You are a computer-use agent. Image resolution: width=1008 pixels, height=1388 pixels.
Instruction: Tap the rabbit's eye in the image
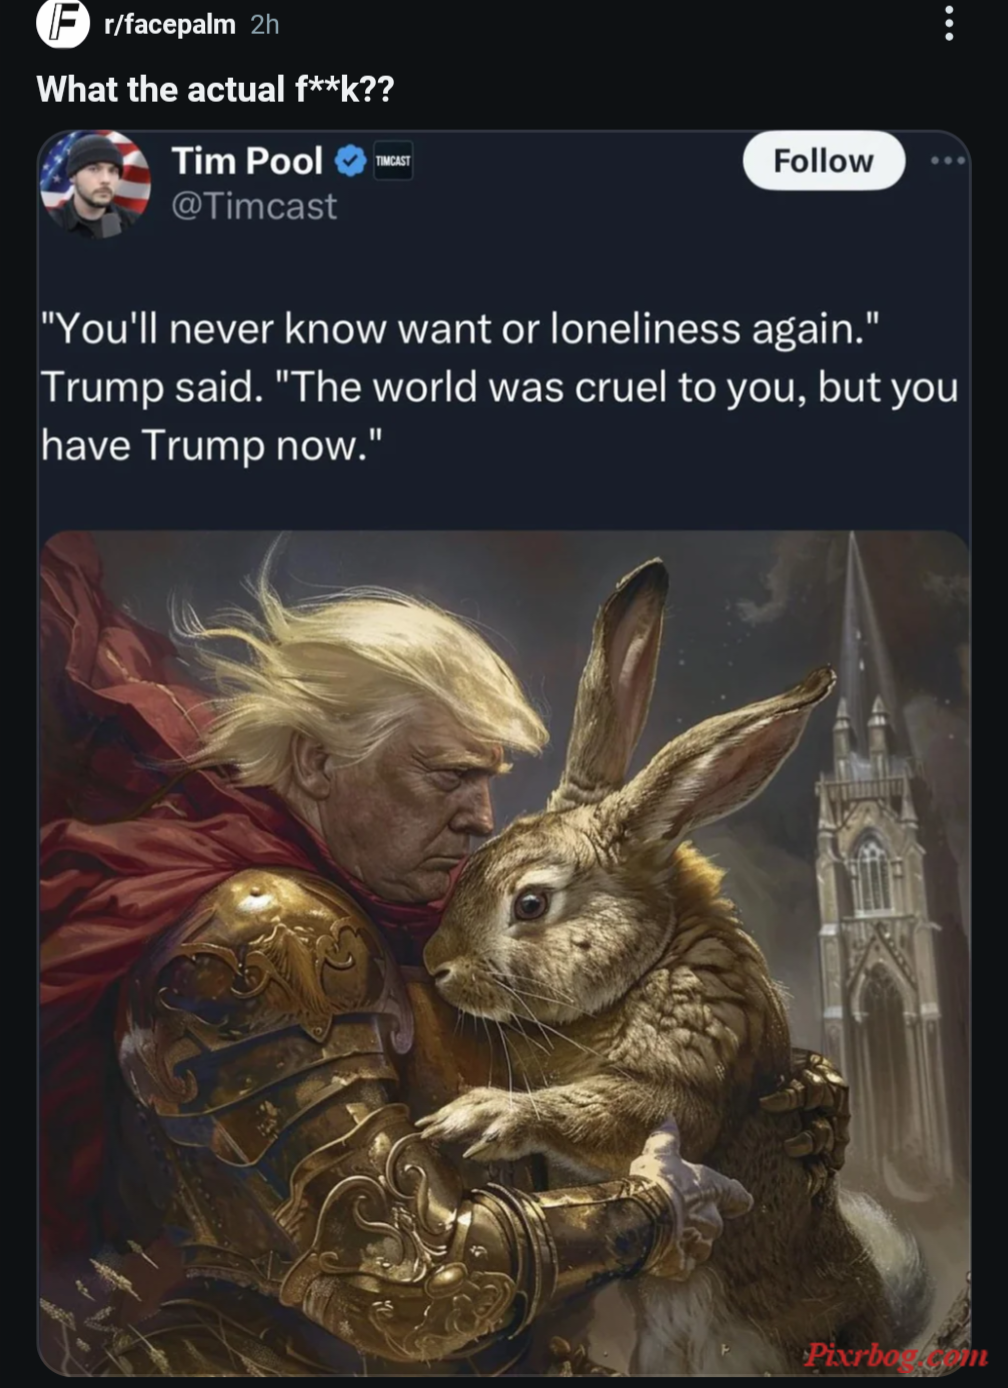(x=530, y=904)
